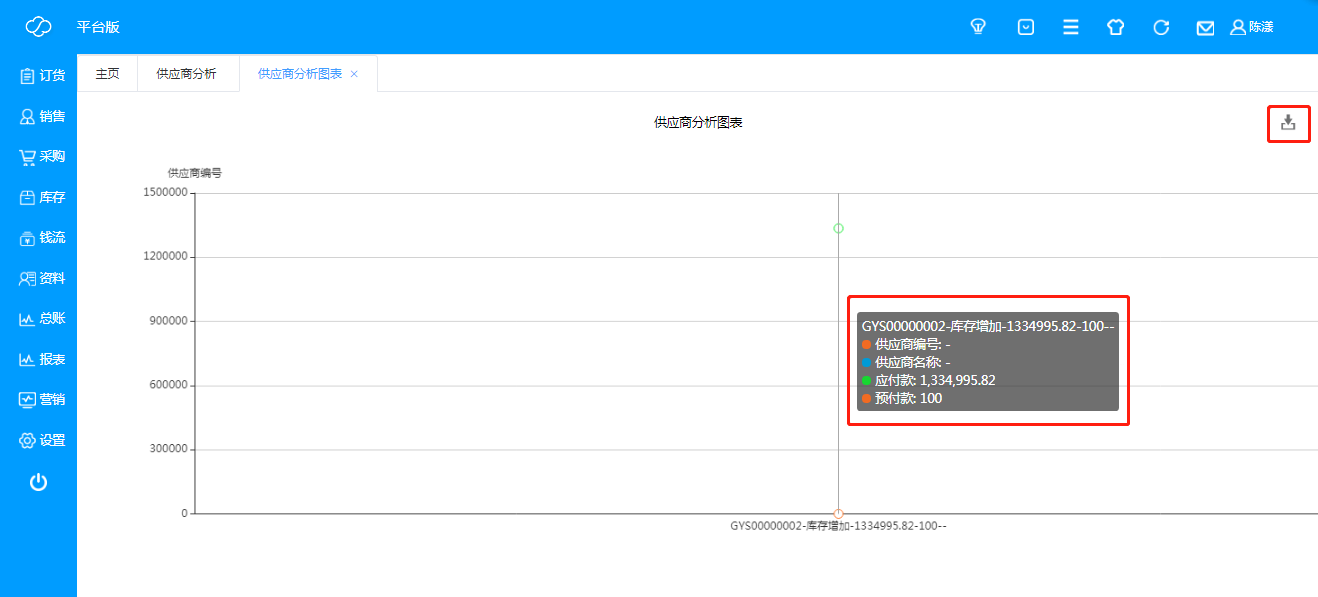Click the 900000 y-axis value
The image size is (1318, 597).
[x=167, y=321]
